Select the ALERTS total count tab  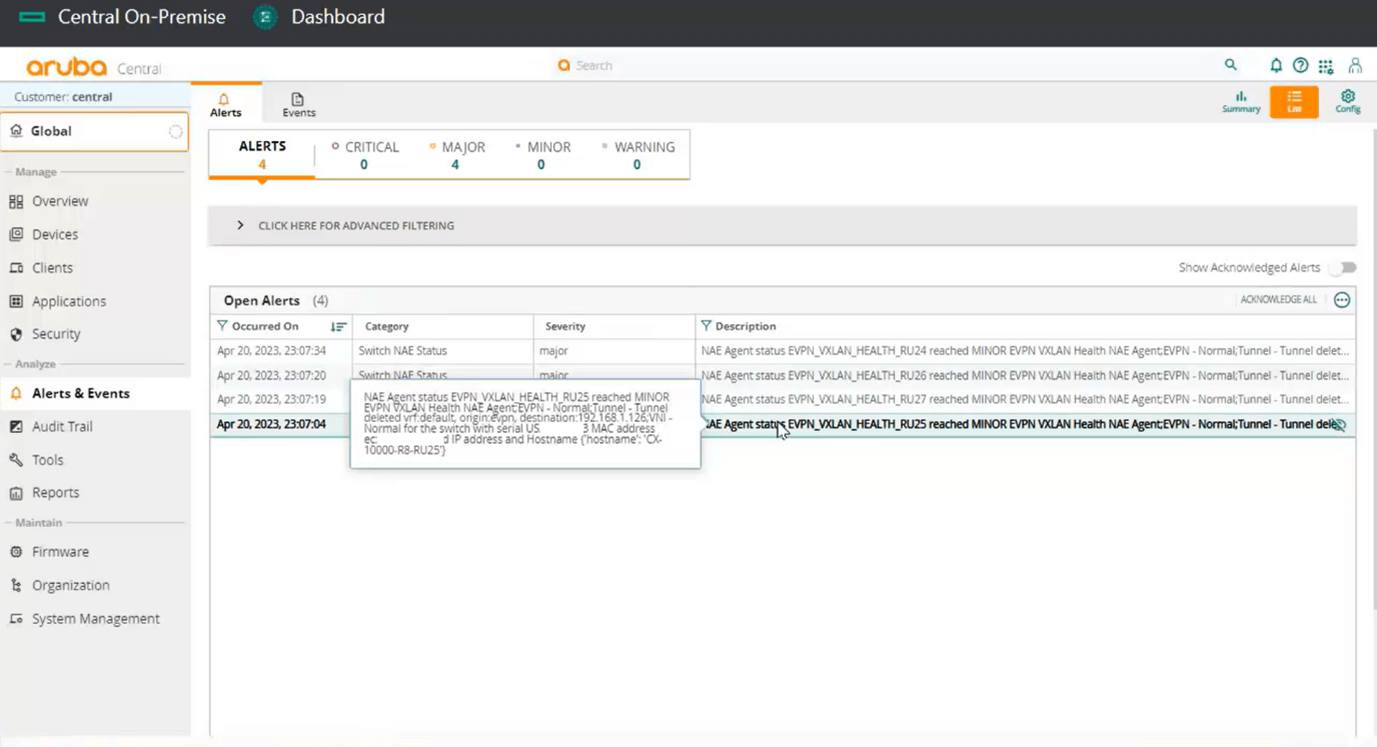pyautogui.click(x=262, y=155)
